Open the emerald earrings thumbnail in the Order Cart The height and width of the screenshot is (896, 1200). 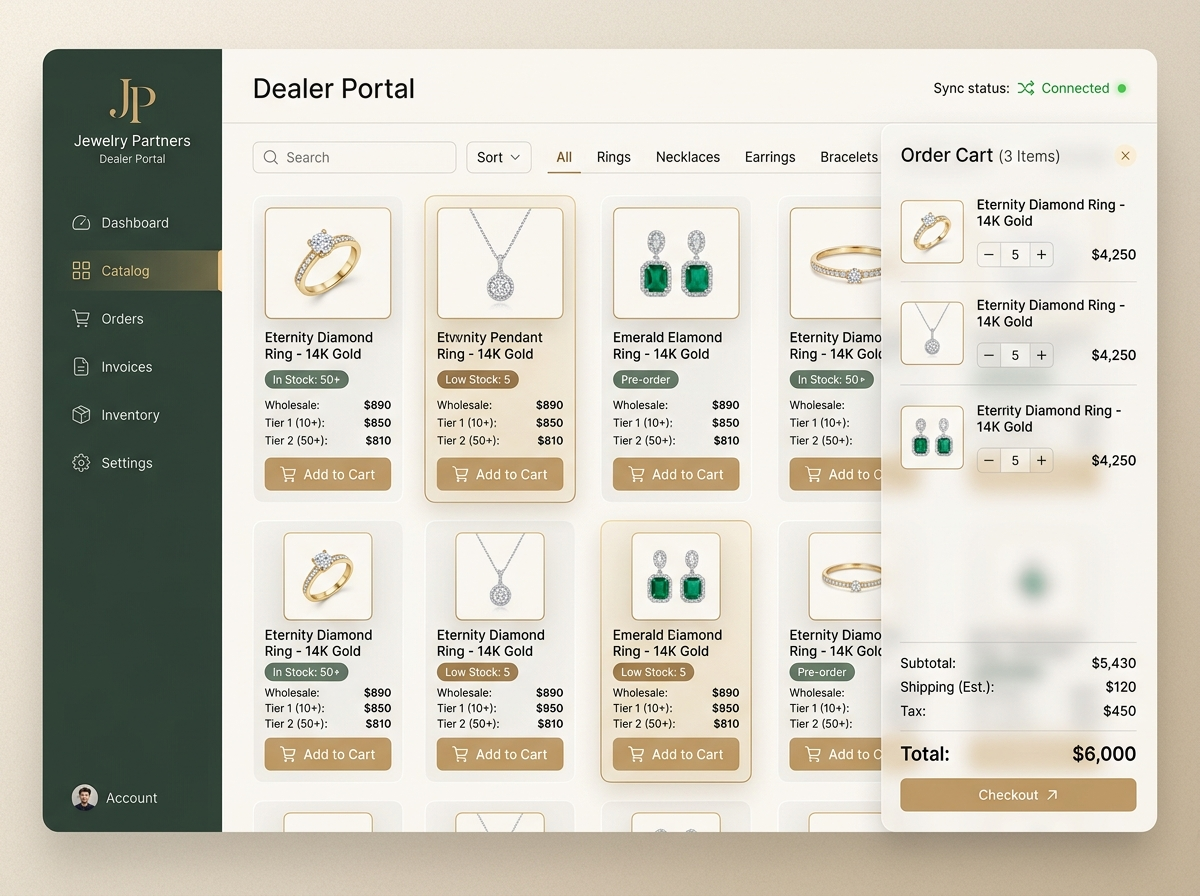click(932, 437)
